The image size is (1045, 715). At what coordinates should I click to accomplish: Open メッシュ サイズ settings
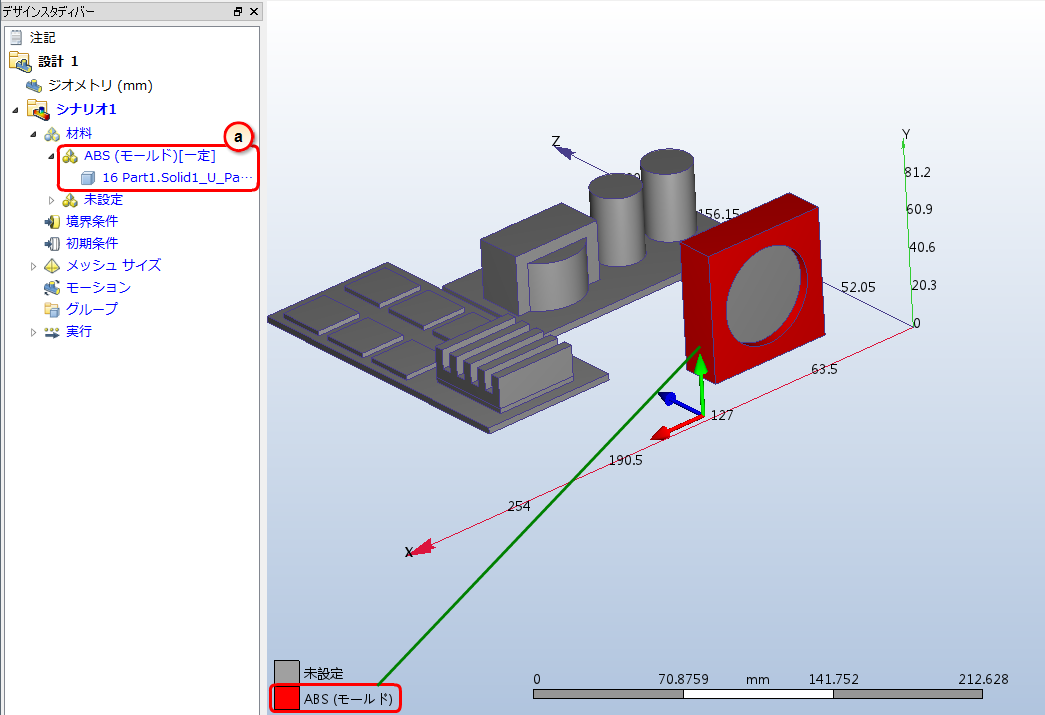click(x=113, y=265)
